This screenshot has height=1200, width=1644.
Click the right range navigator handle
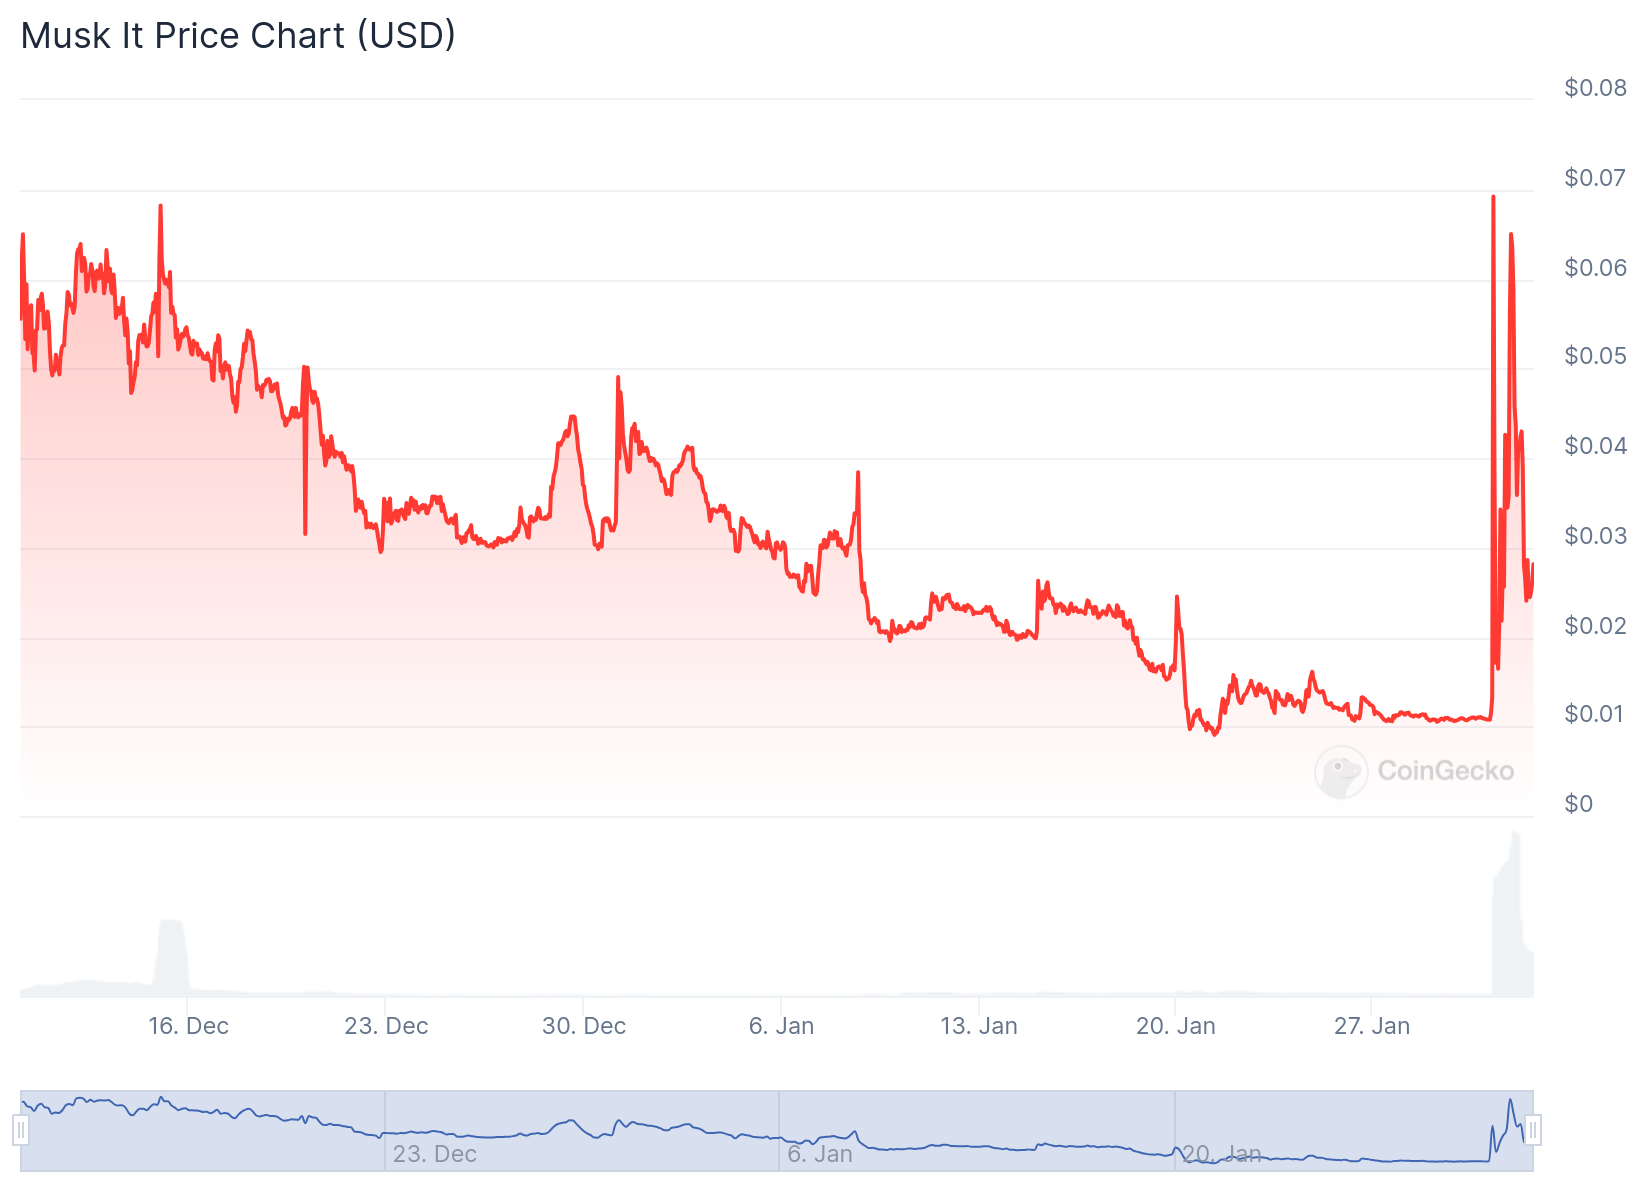[1533, 1131]
